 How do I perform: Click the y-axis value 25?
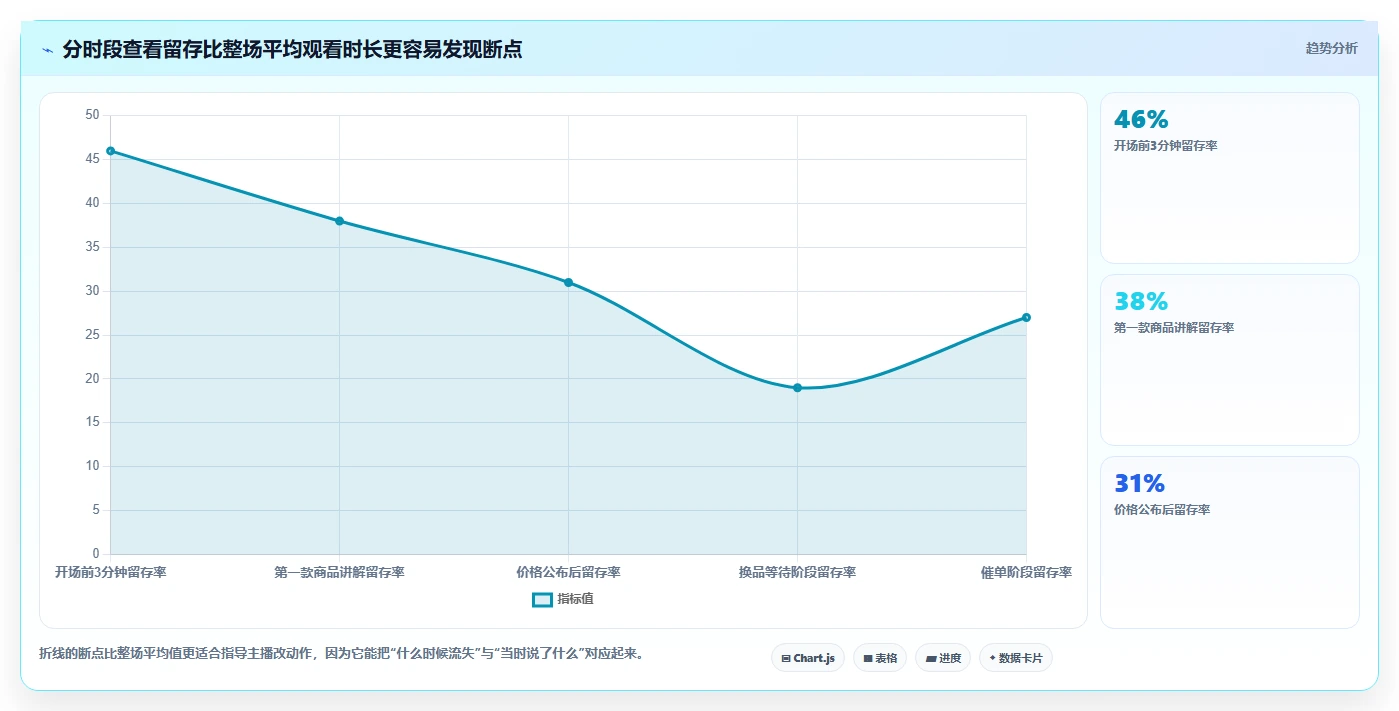[x=92, y=335]
